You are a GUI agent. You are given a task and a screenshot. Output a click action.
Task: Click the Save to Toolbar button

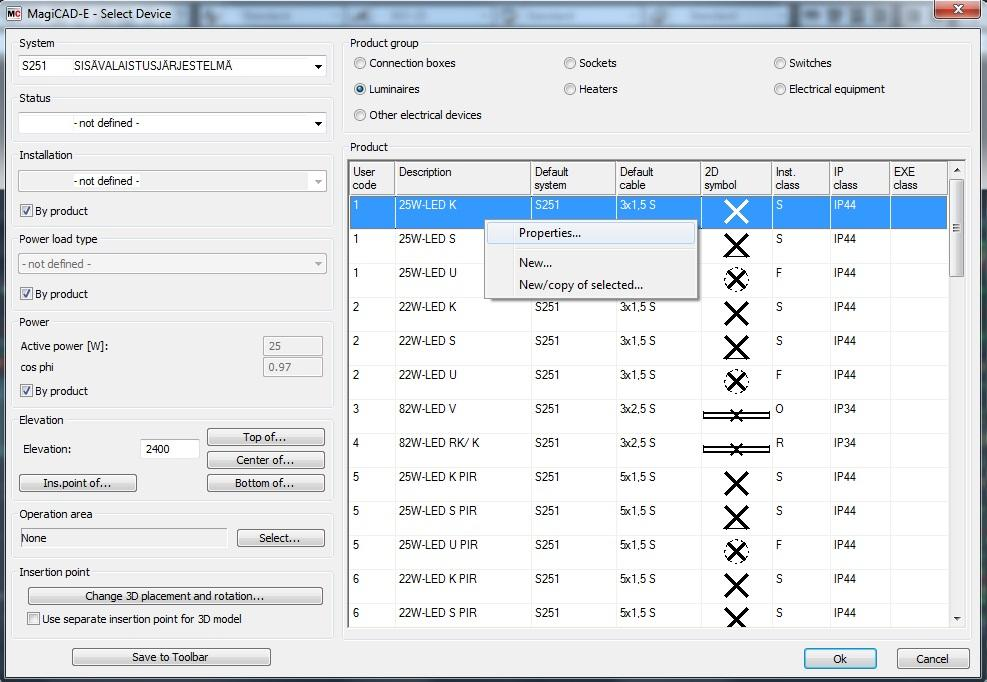[x=171, y=657]
